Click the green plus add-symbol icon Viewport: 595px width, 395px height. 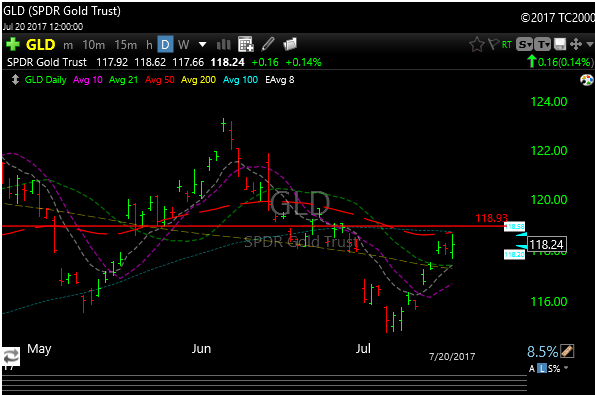[x=13, y=44]
